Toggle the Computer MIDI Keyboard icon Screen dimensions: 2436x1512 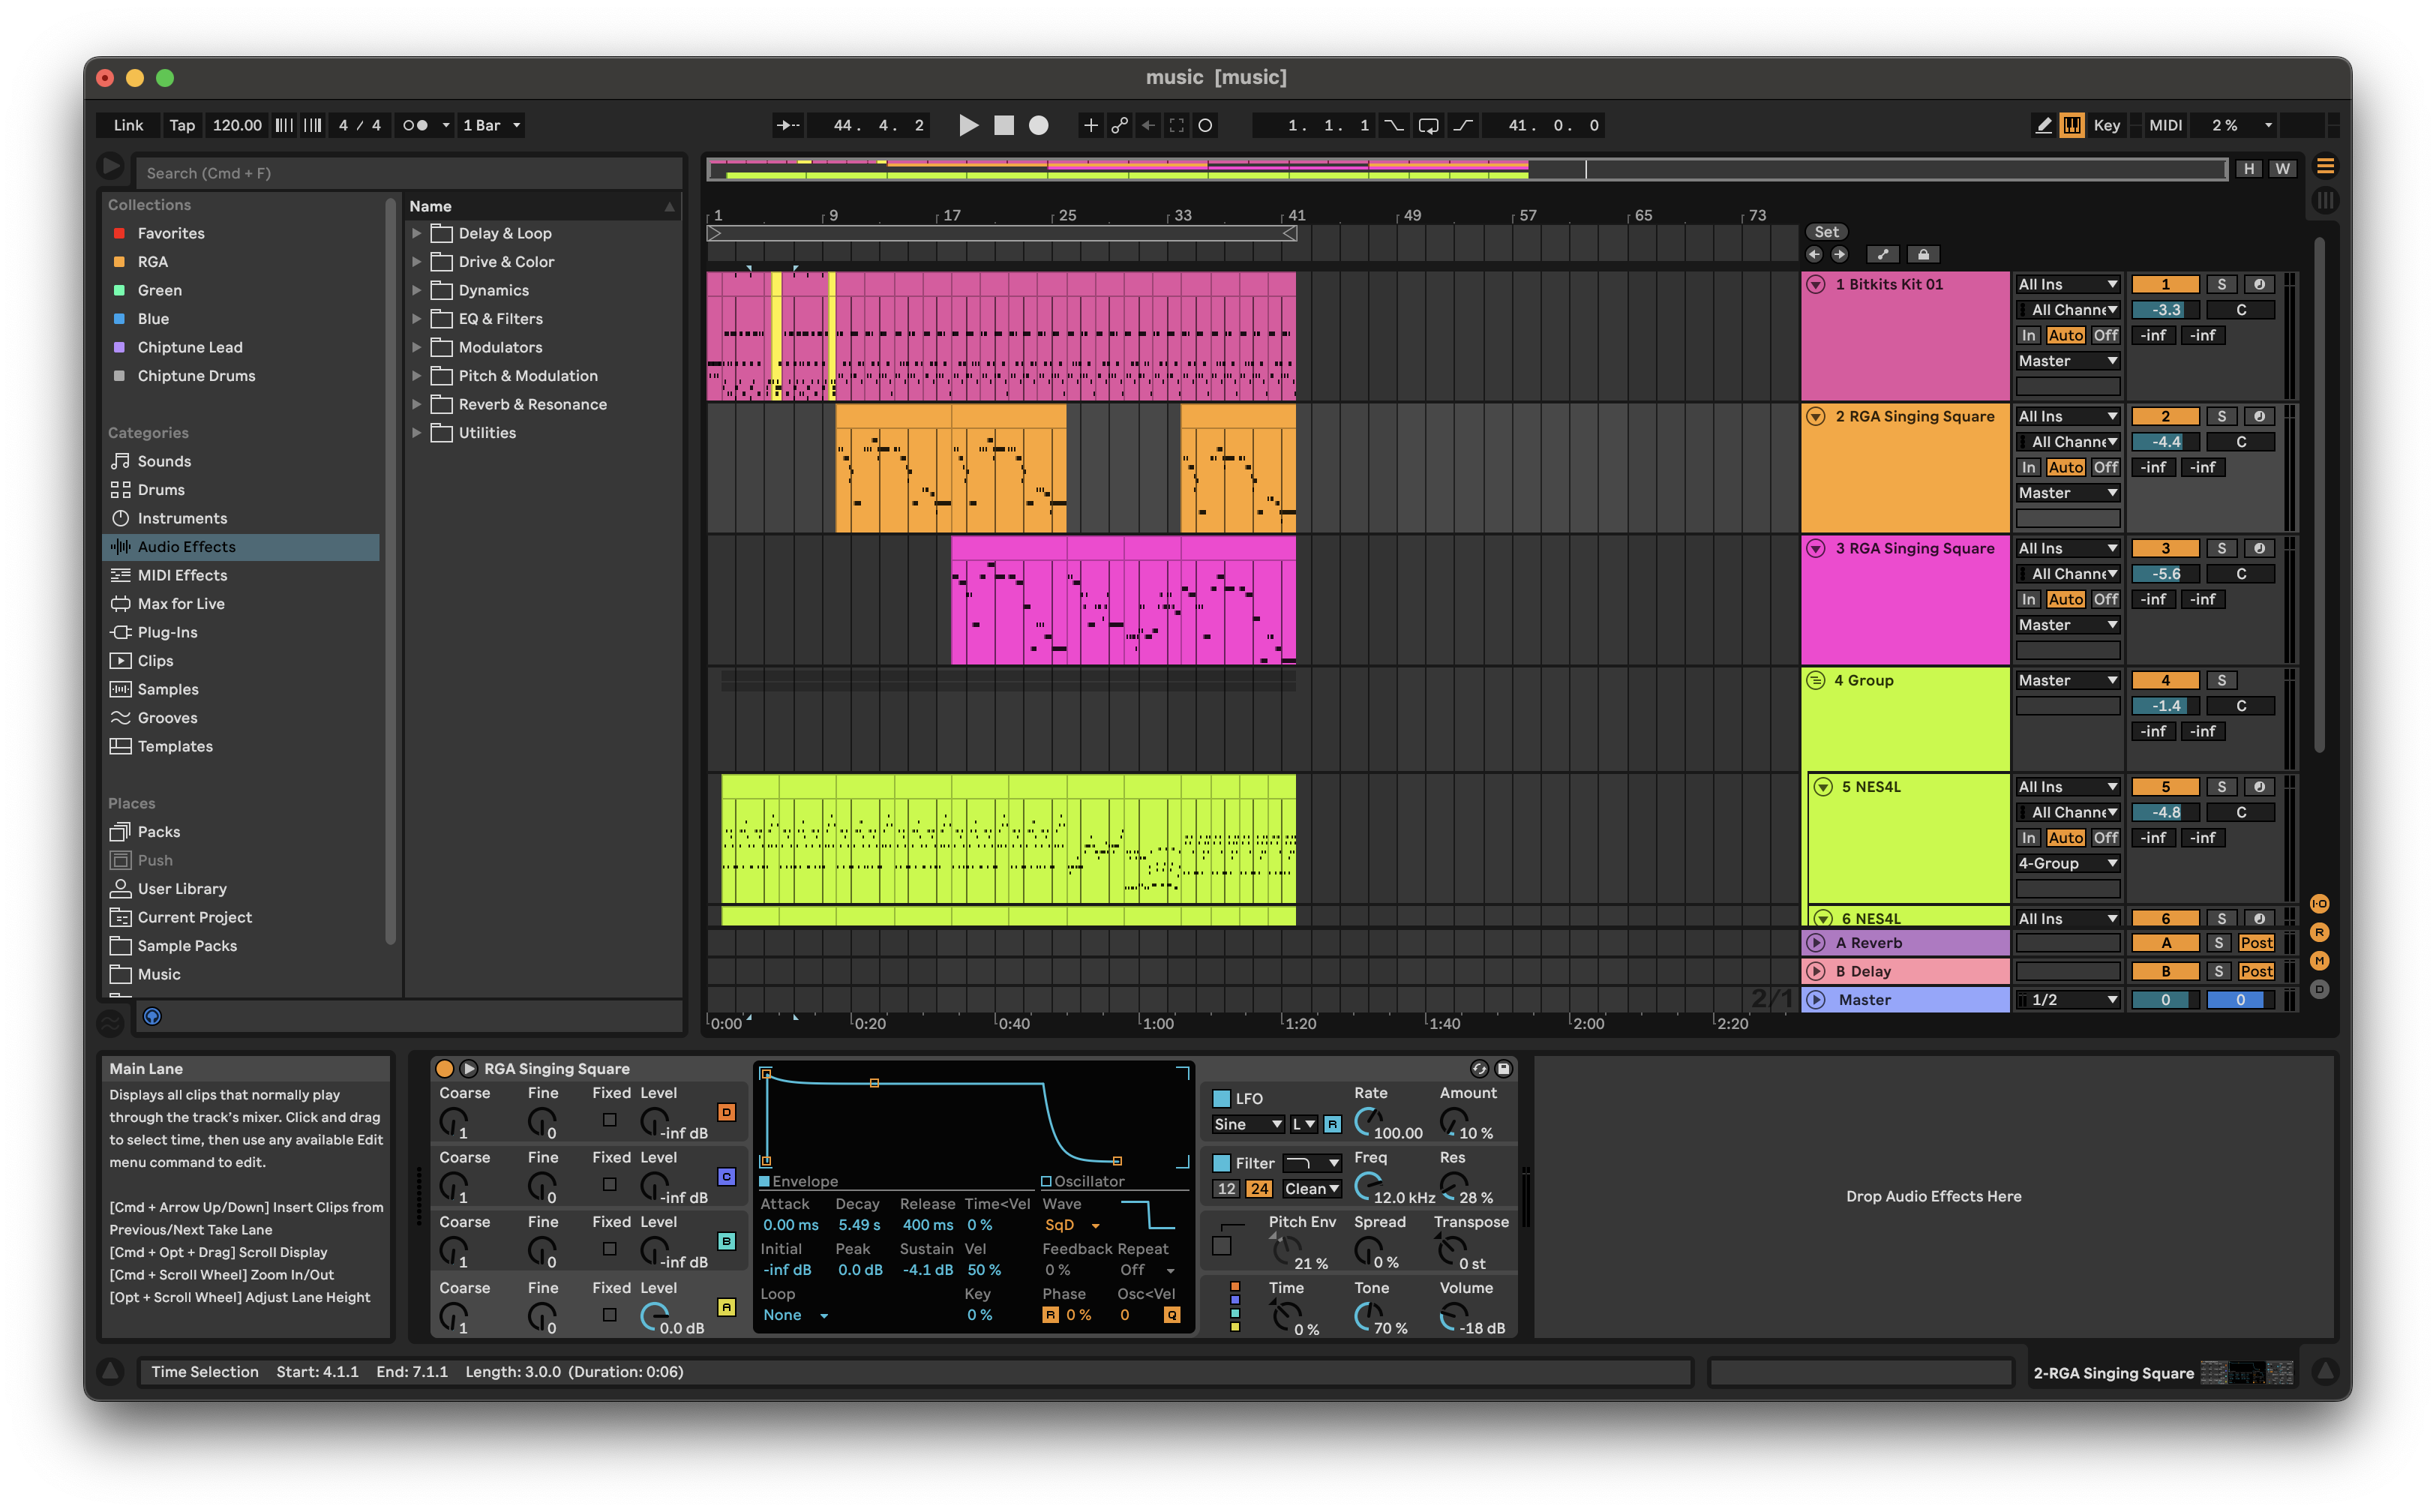coord(2072,125)
